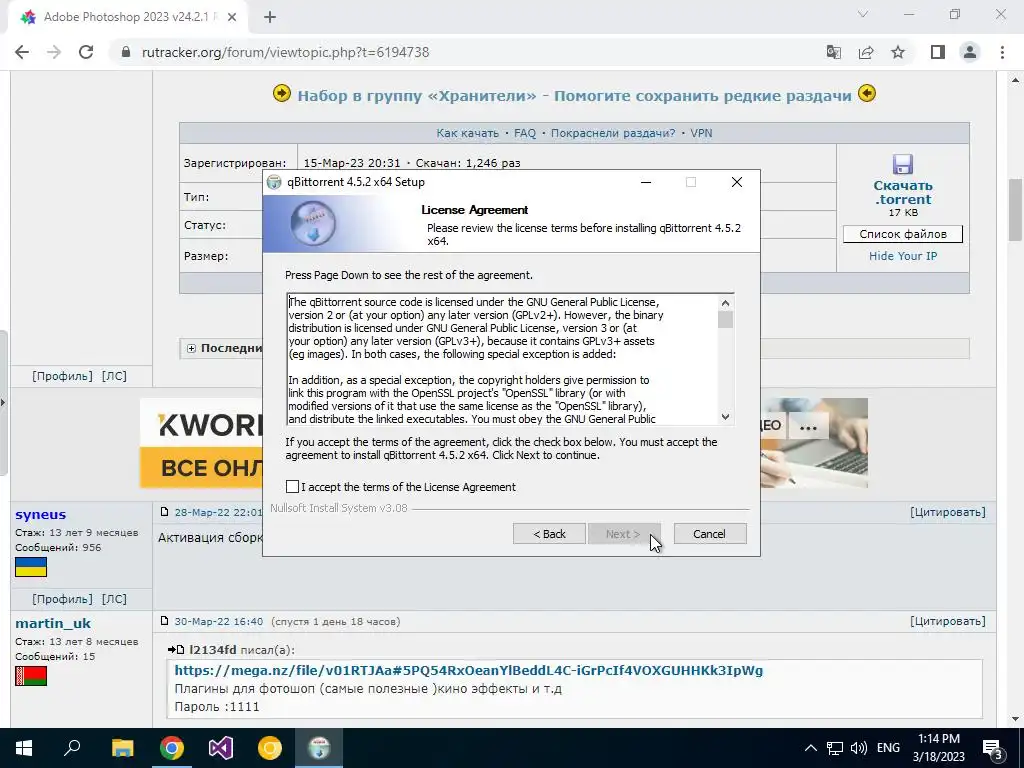This screenshot has width=1024, height=768.
Task: Open volume tray icon
Action: point(859,748)
